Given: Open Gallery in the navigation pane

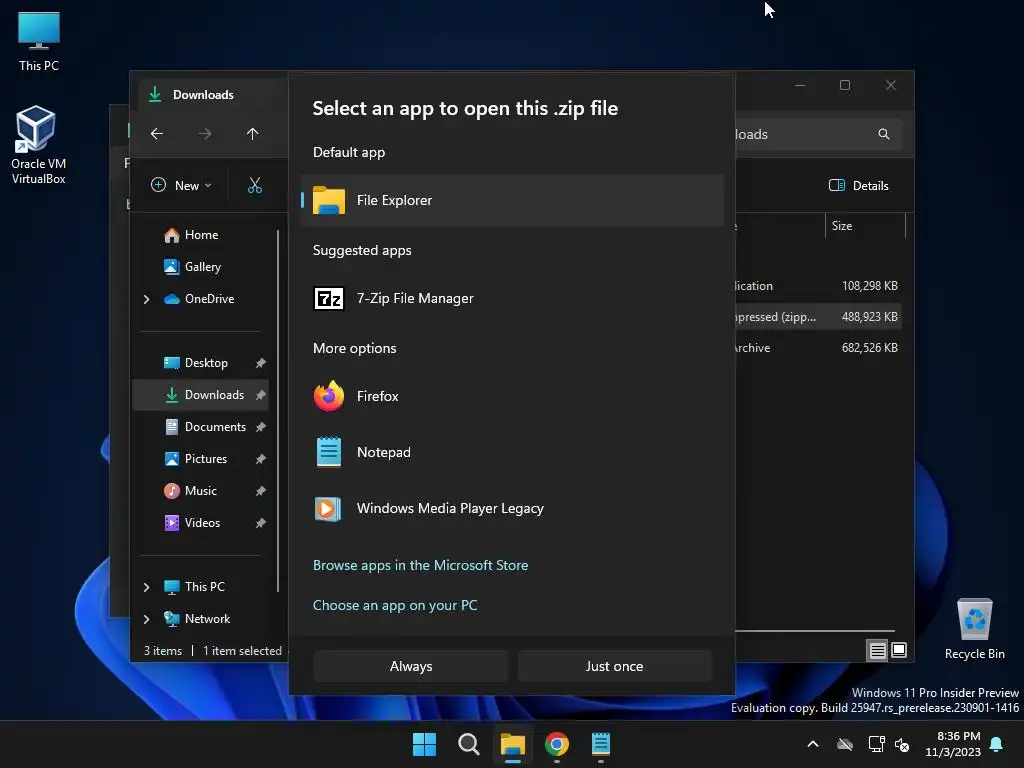Looking at the screenshot, I should pyautogui.click(x=202, y=267).
